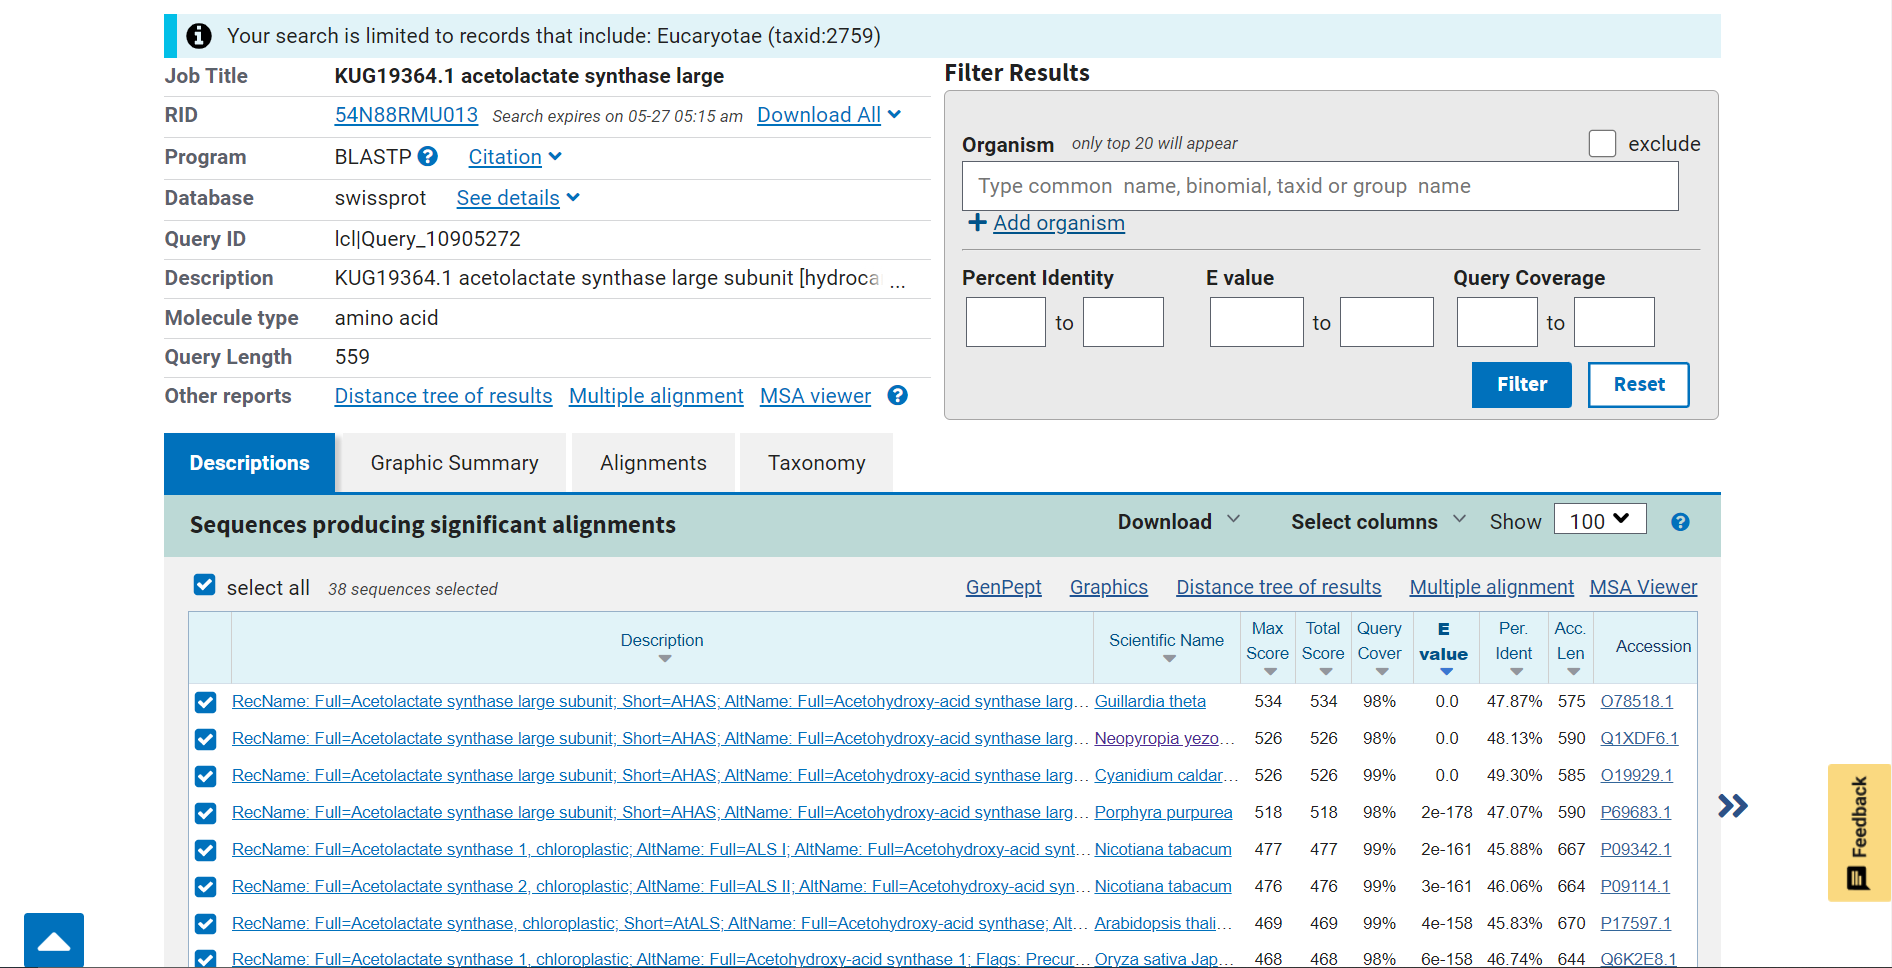Sort by Description column arrow
This screenshot has height=968, width=1892.
(x=665, y=659)
